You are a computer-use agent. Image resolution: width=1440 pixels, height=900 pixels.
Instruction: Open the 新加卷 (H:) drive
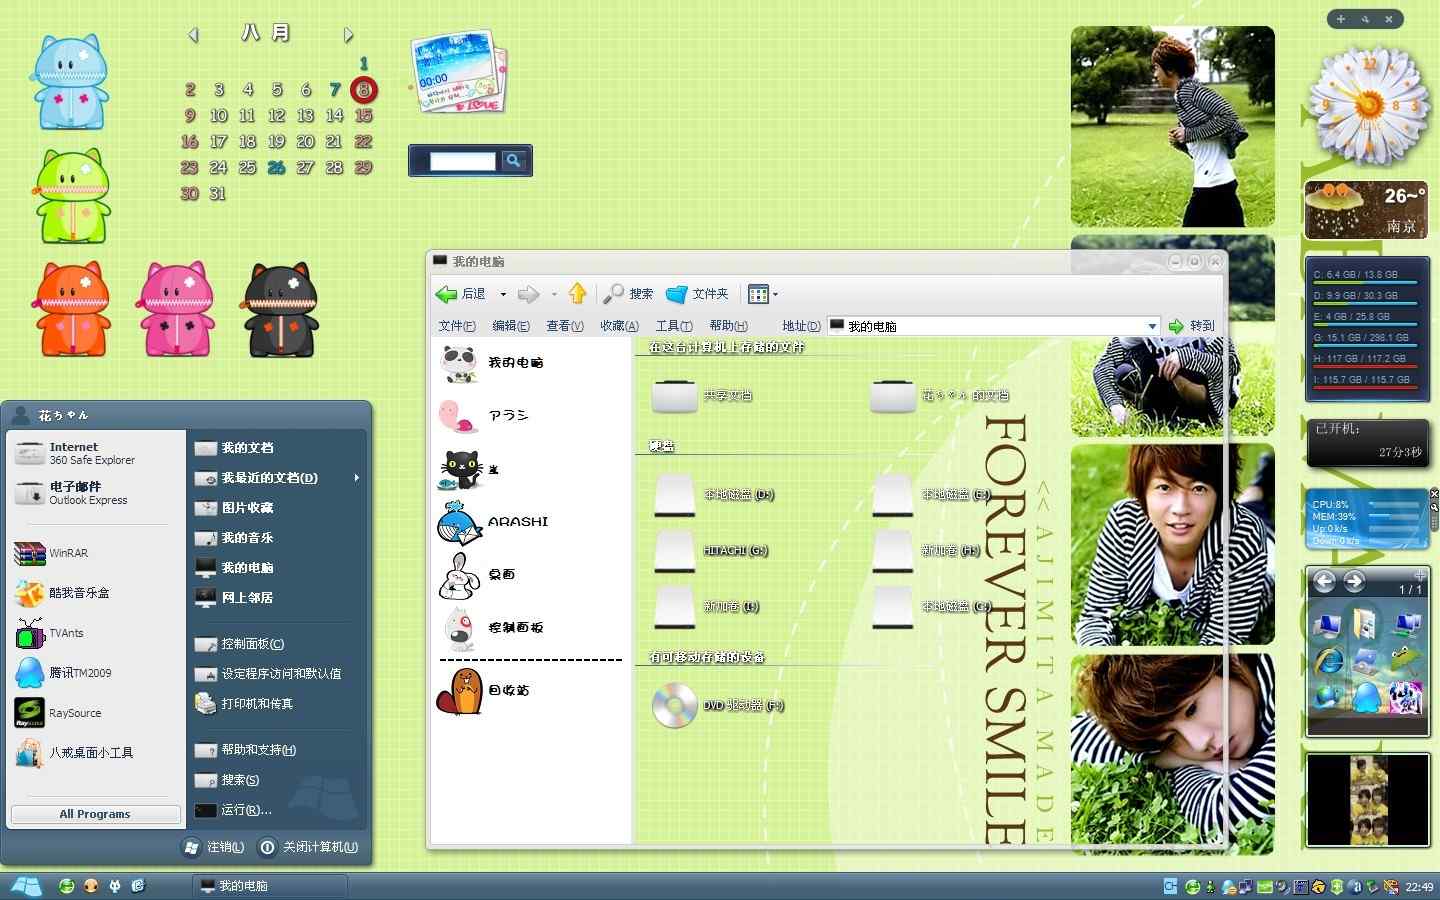pyautogui.click(x=926, y=551)
